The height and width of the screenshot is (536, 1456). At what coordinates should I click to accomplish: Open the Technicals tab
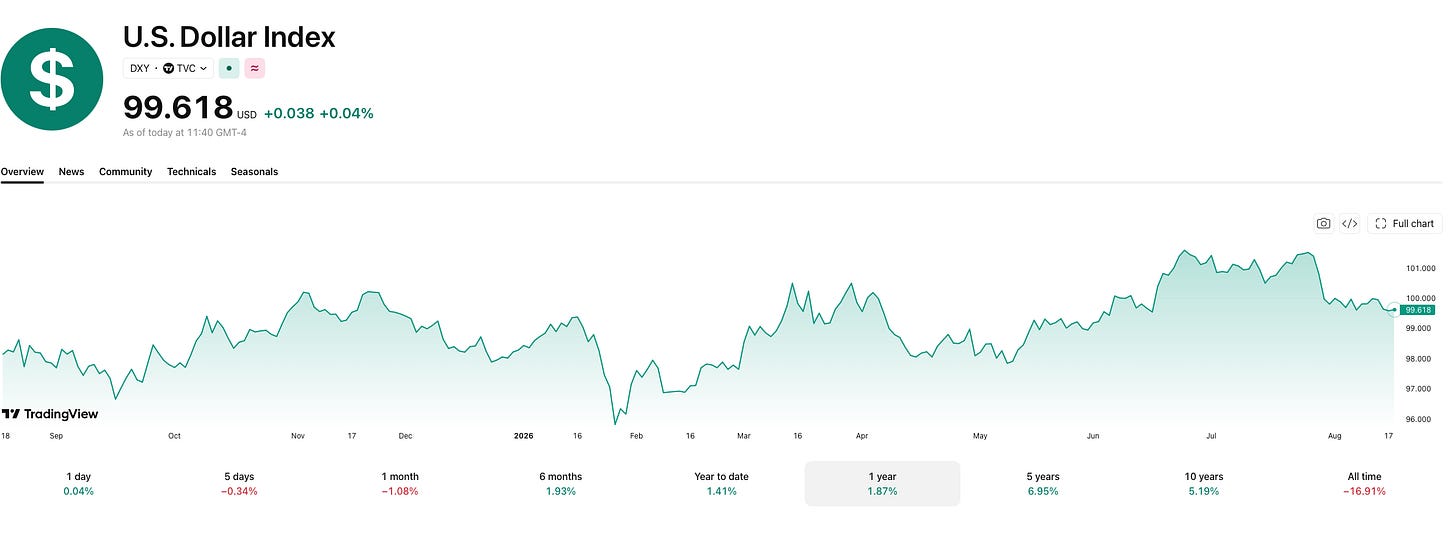(x=191, y=172)
